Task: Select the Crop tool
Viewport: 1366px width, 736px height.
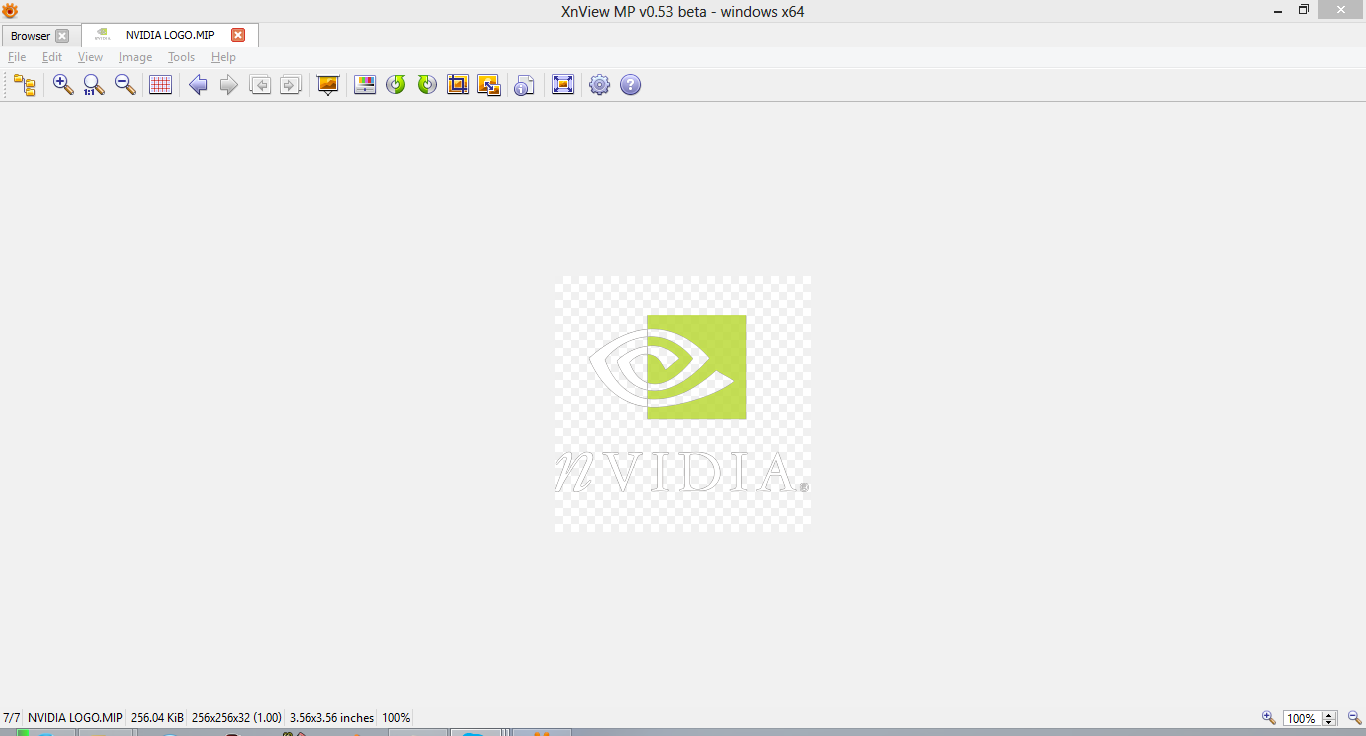Action: pyautogui.click(x=458, y=85)
